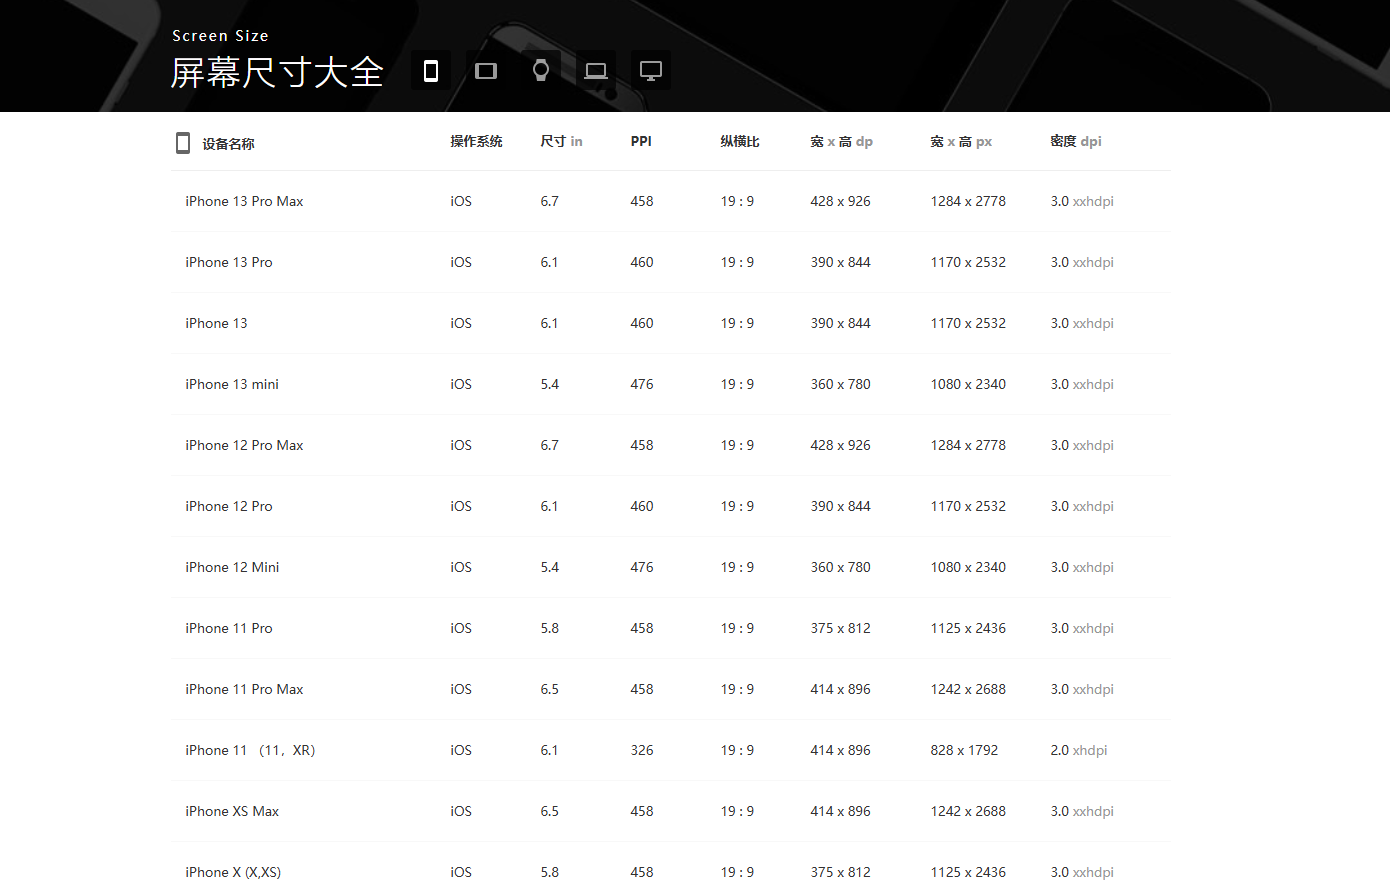Viewport: 1390px width, 894px height.
Task: Click 458 PPI in iPhone 11 Pro Max row
Action: tap(642, 689)
